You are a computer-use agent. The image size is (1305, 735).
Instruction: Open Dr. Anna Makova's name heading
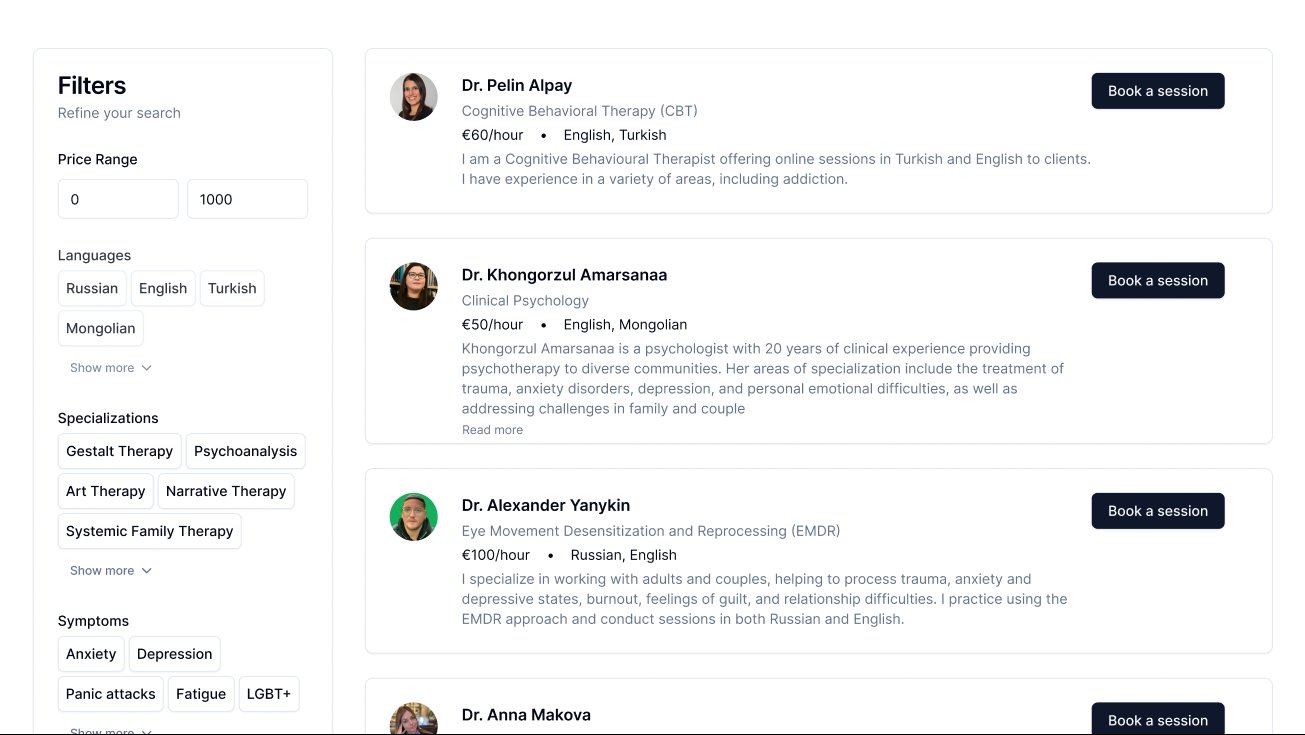526,715
